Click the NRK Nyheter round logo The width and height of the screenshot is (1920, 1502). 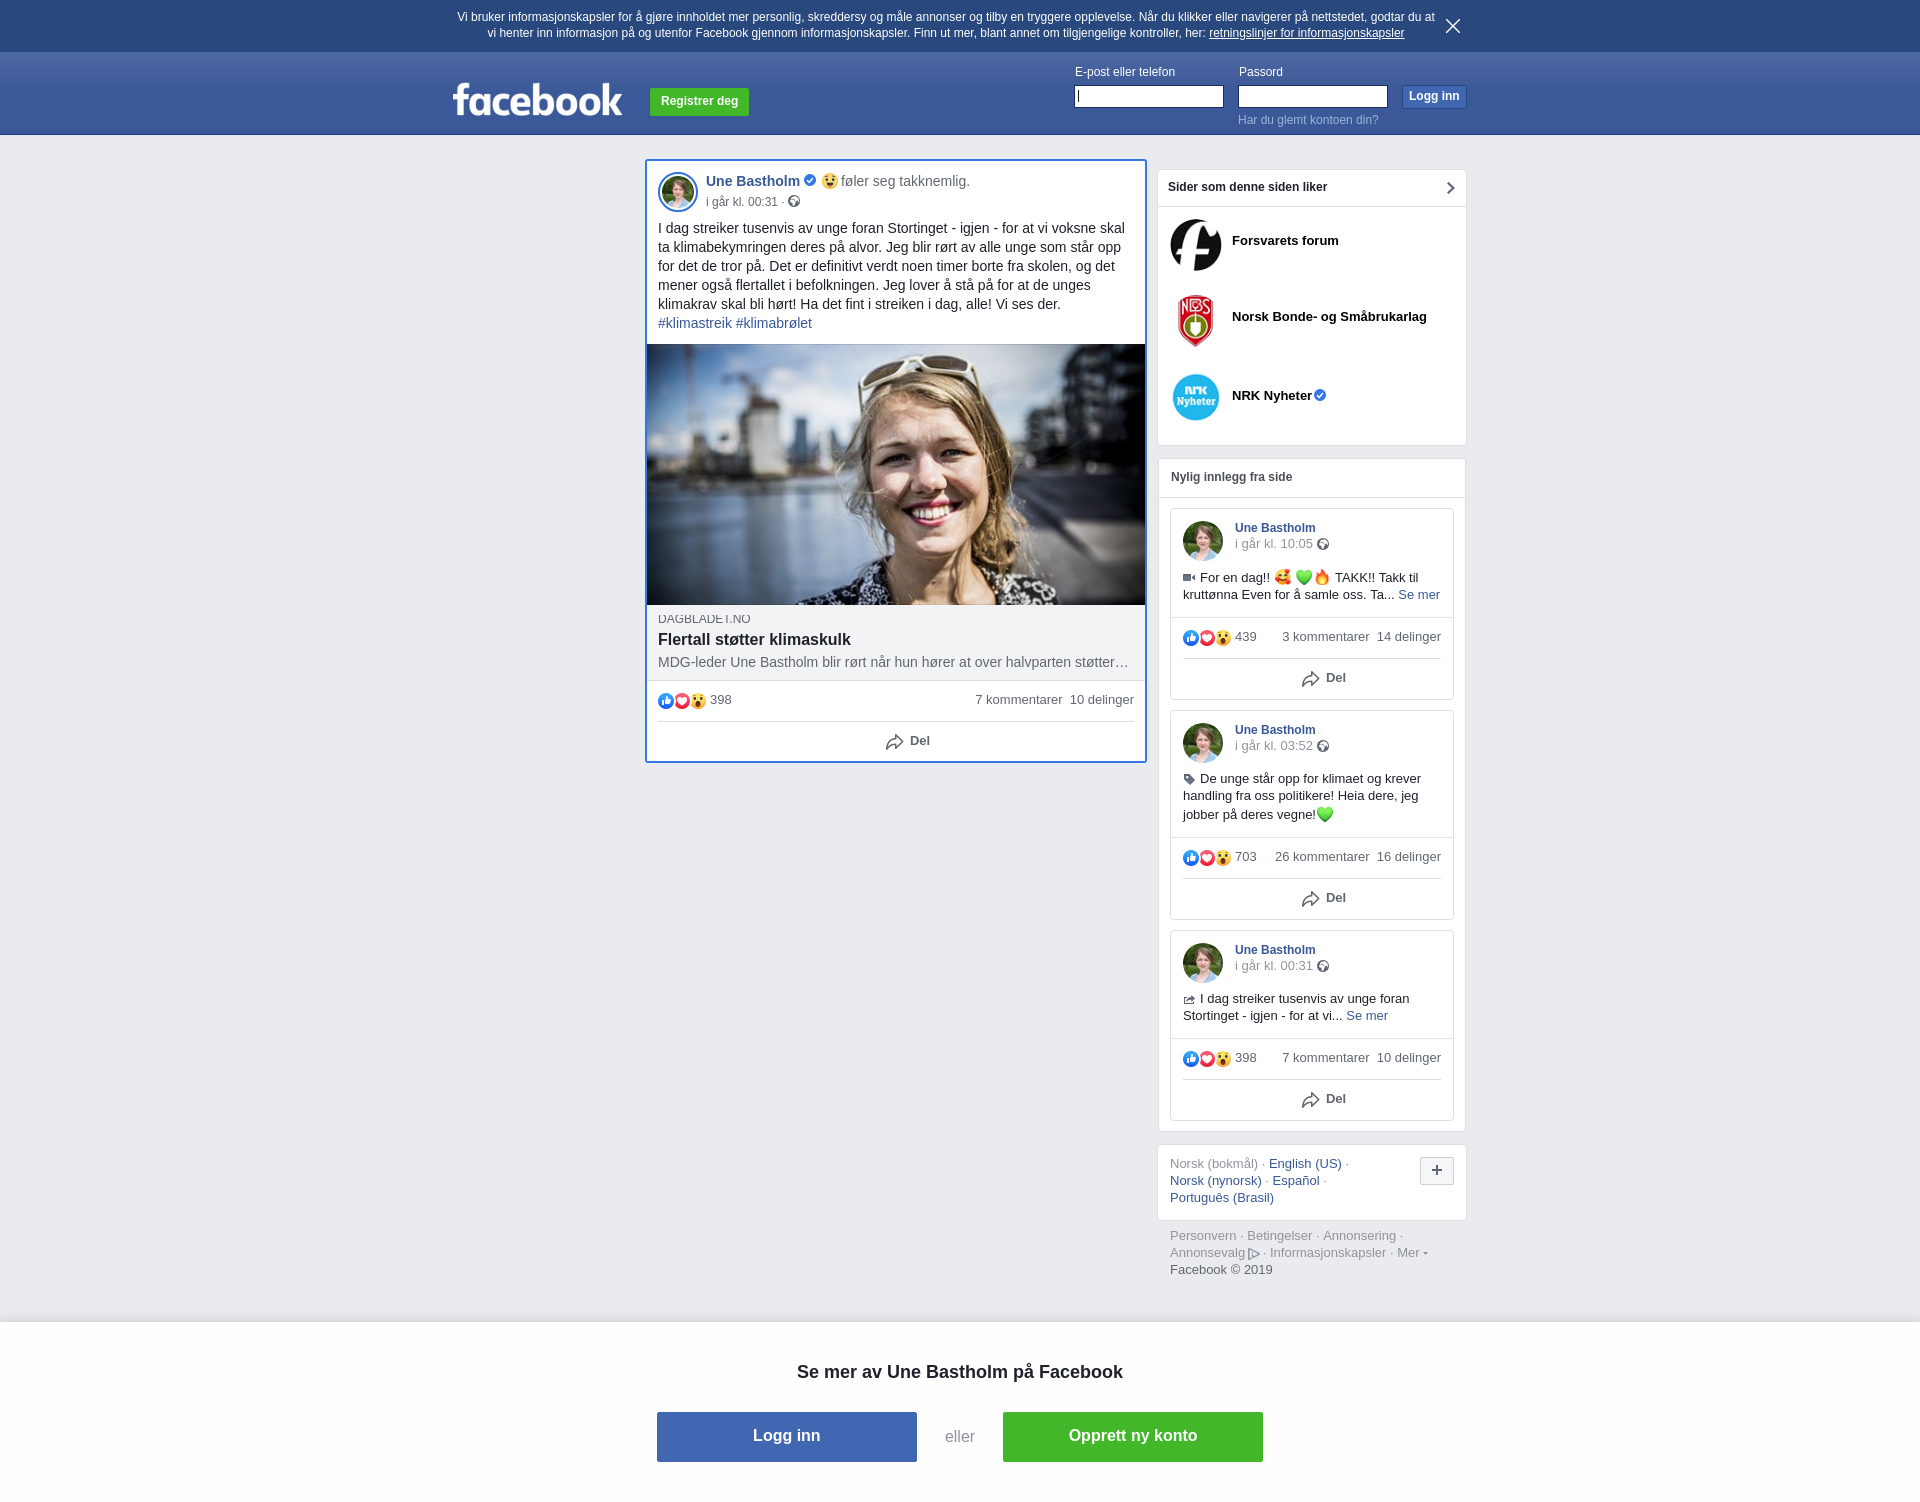click(1196, 397)
